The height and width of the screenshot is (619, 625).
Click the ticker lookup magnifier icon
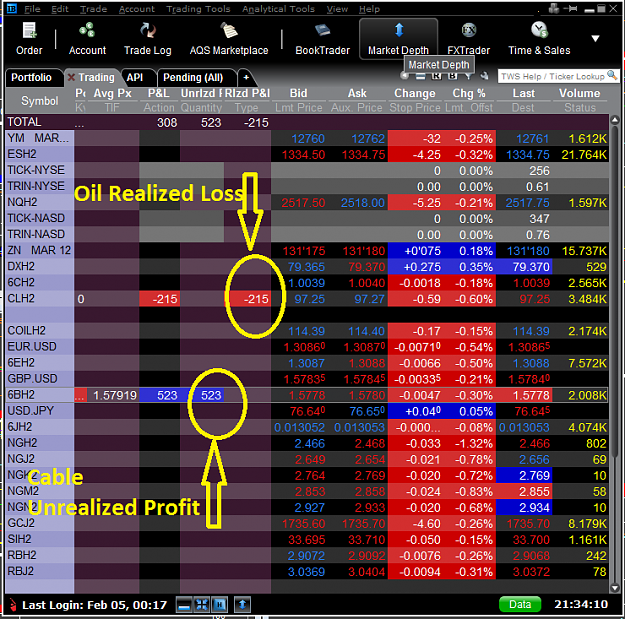point(611,75)
